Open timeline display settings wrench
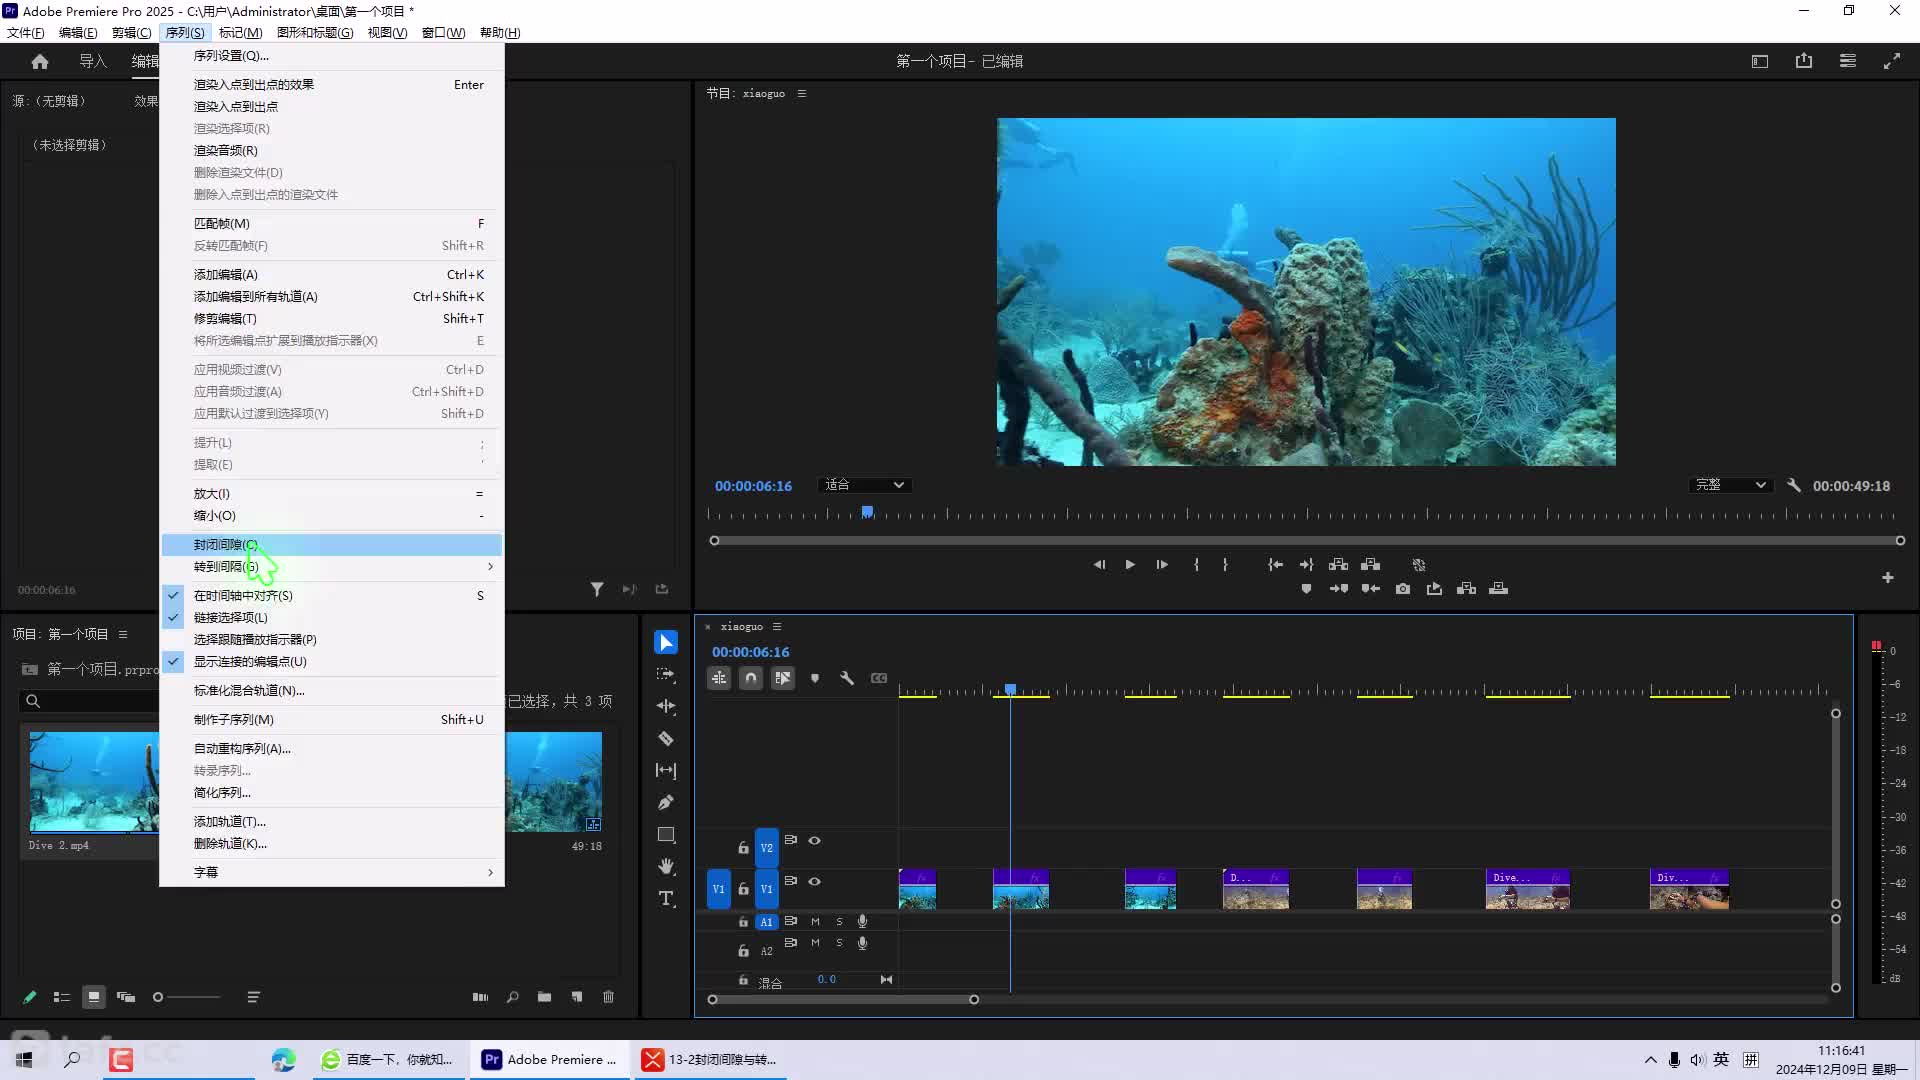Screen dimensions: 1920x1080 click(x=847, y=678)
